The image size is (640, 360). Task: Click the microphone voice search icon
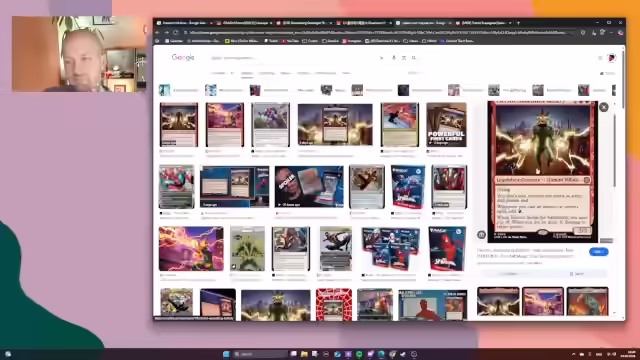[x=394, y=58]
